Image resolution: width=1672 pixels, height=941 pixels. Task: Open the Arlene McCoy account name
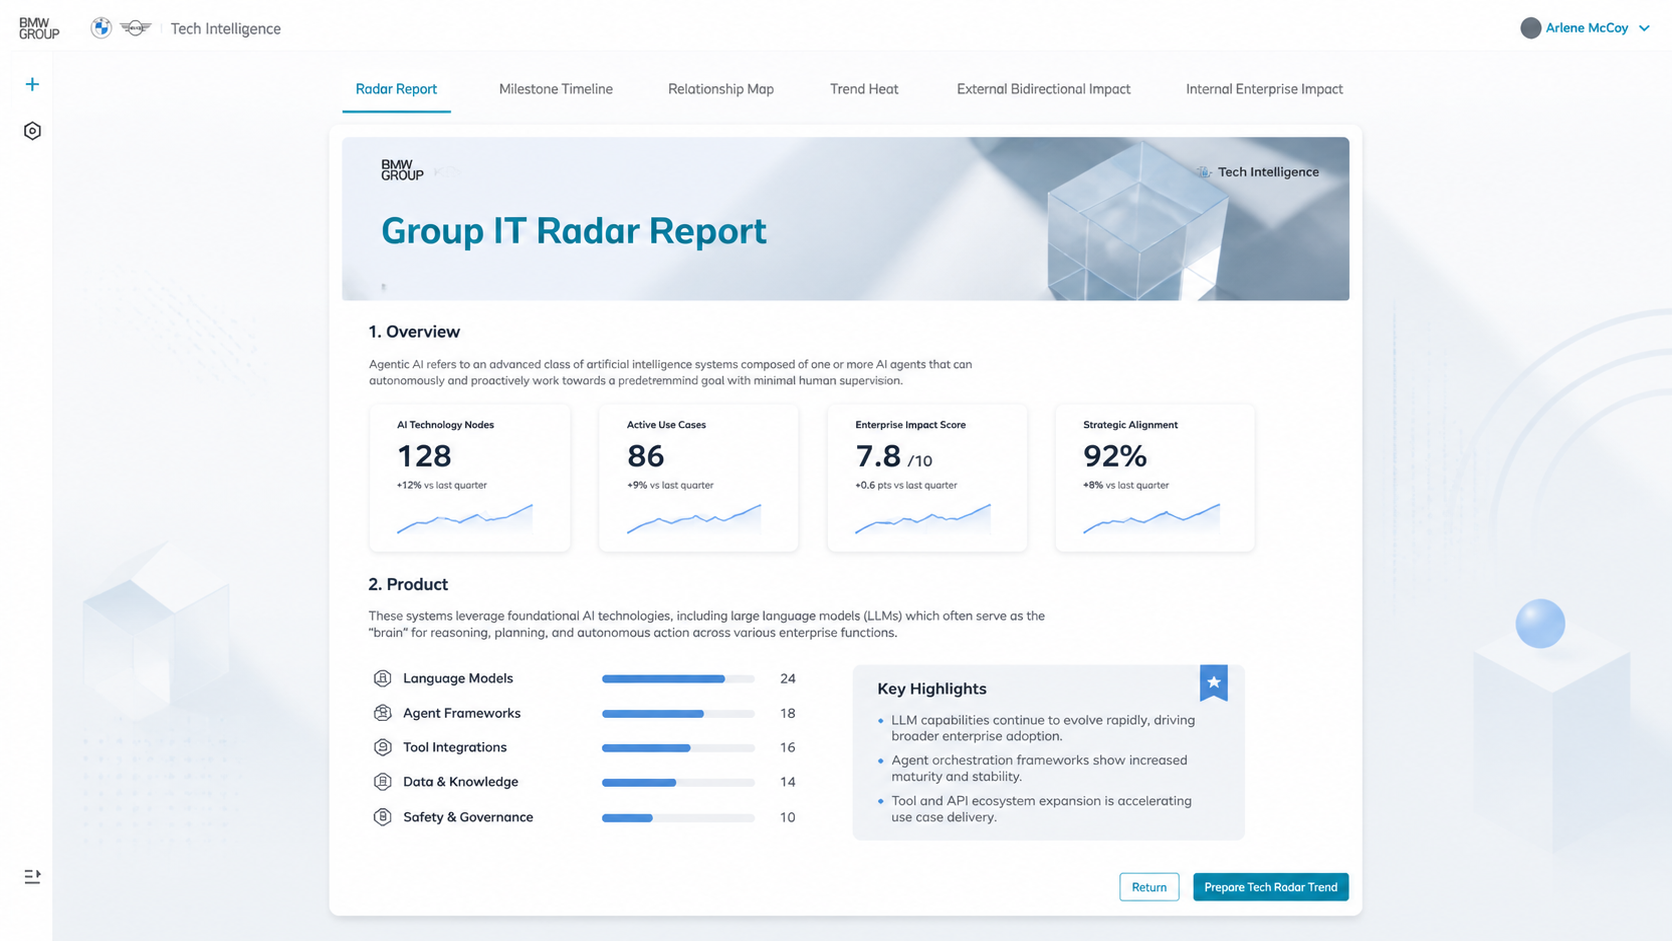coord(1587,28)
